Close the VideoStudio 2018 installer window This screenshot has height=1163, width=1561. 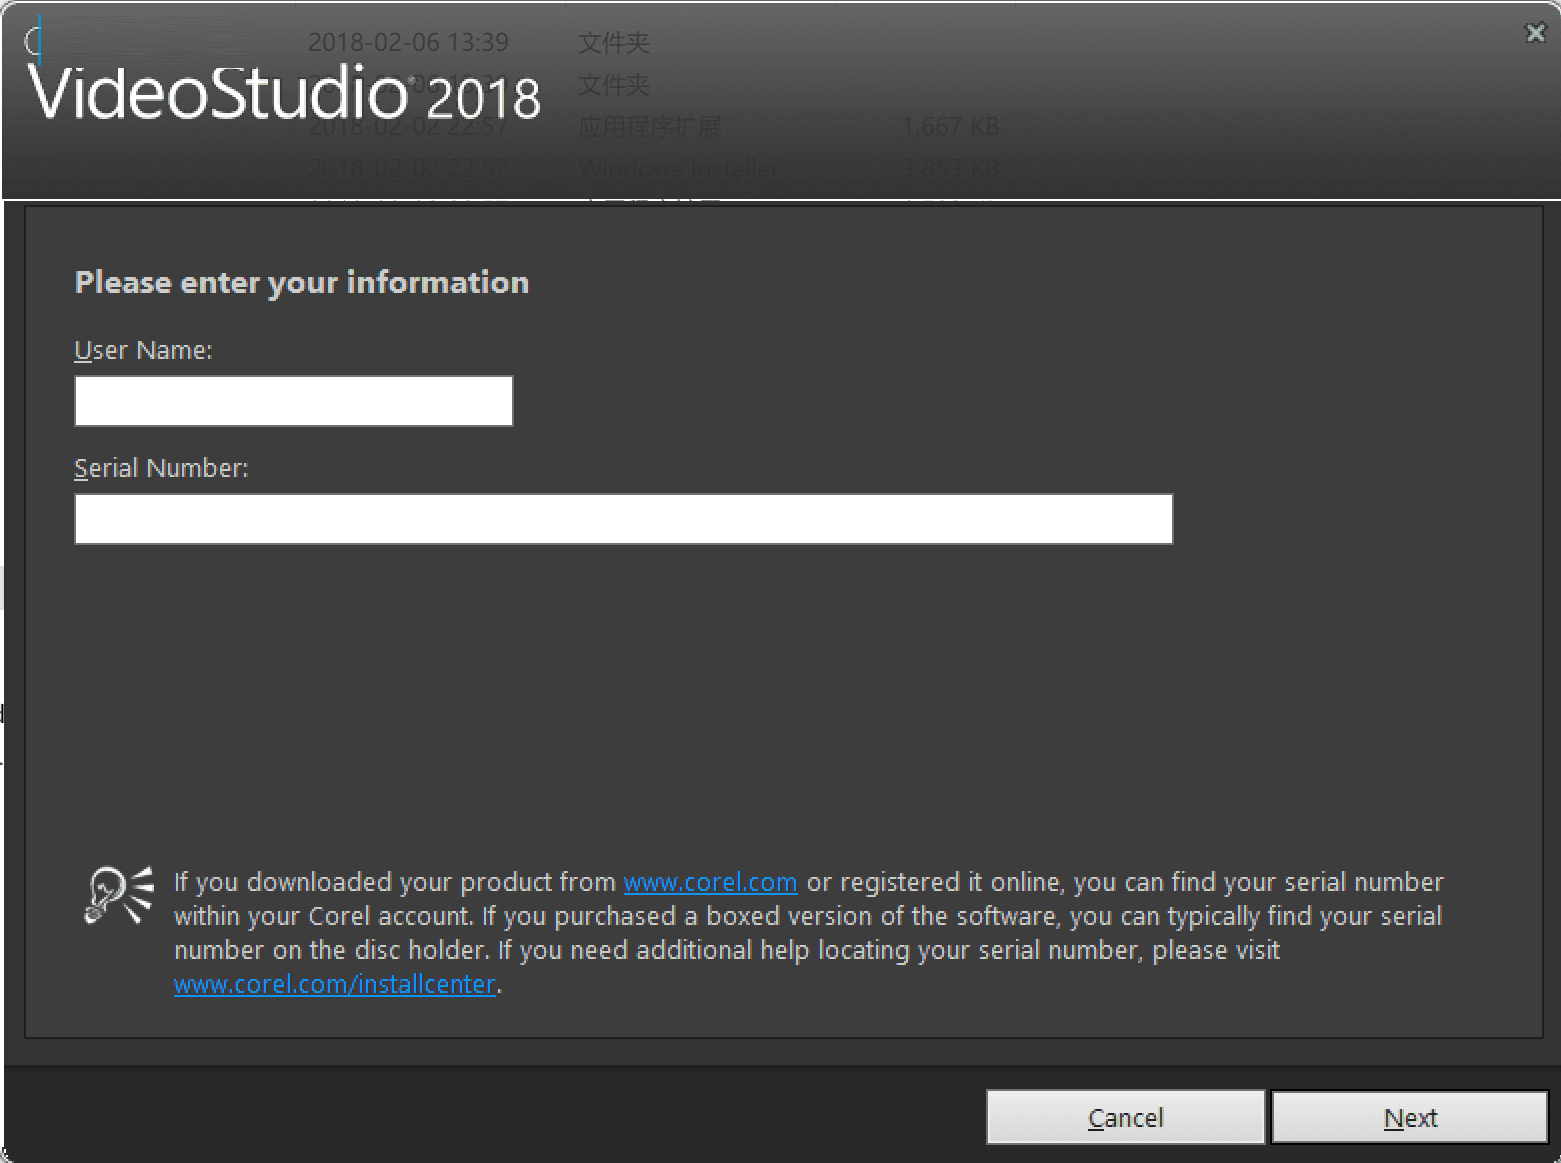coord(1535,33)
